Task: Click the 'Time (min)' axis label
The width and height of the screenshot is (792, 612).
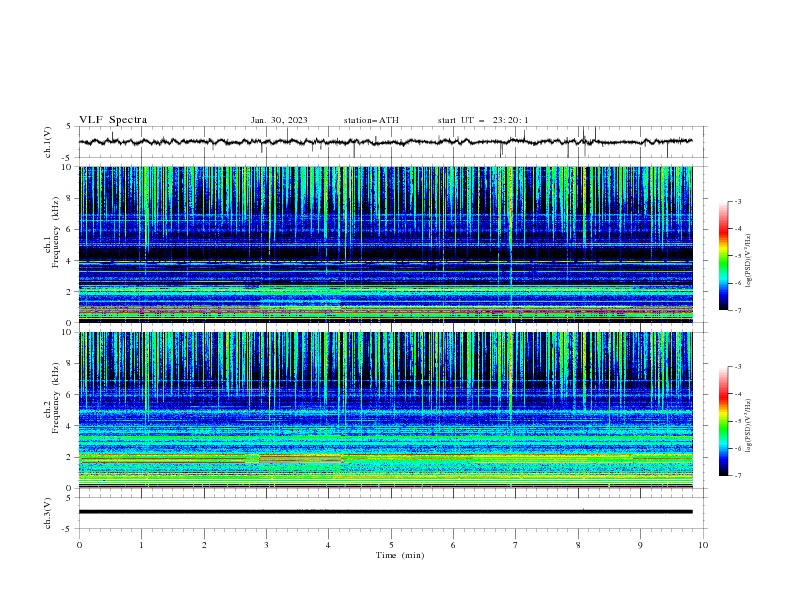Action: 400,555
